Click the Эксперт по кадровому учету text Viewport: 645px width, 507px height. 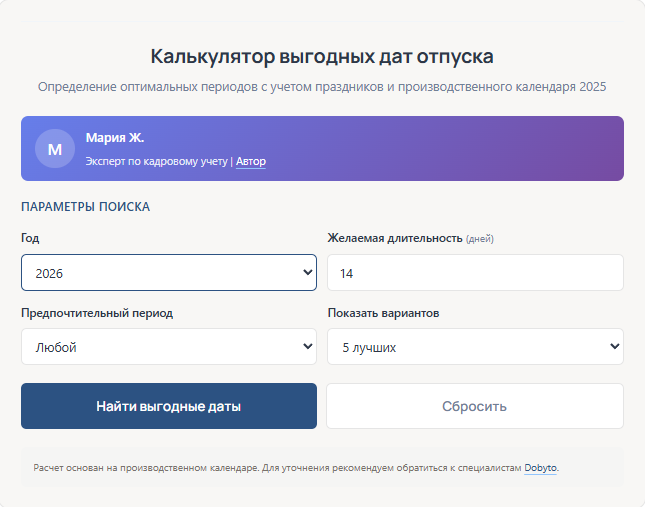[x=157, y=161]
